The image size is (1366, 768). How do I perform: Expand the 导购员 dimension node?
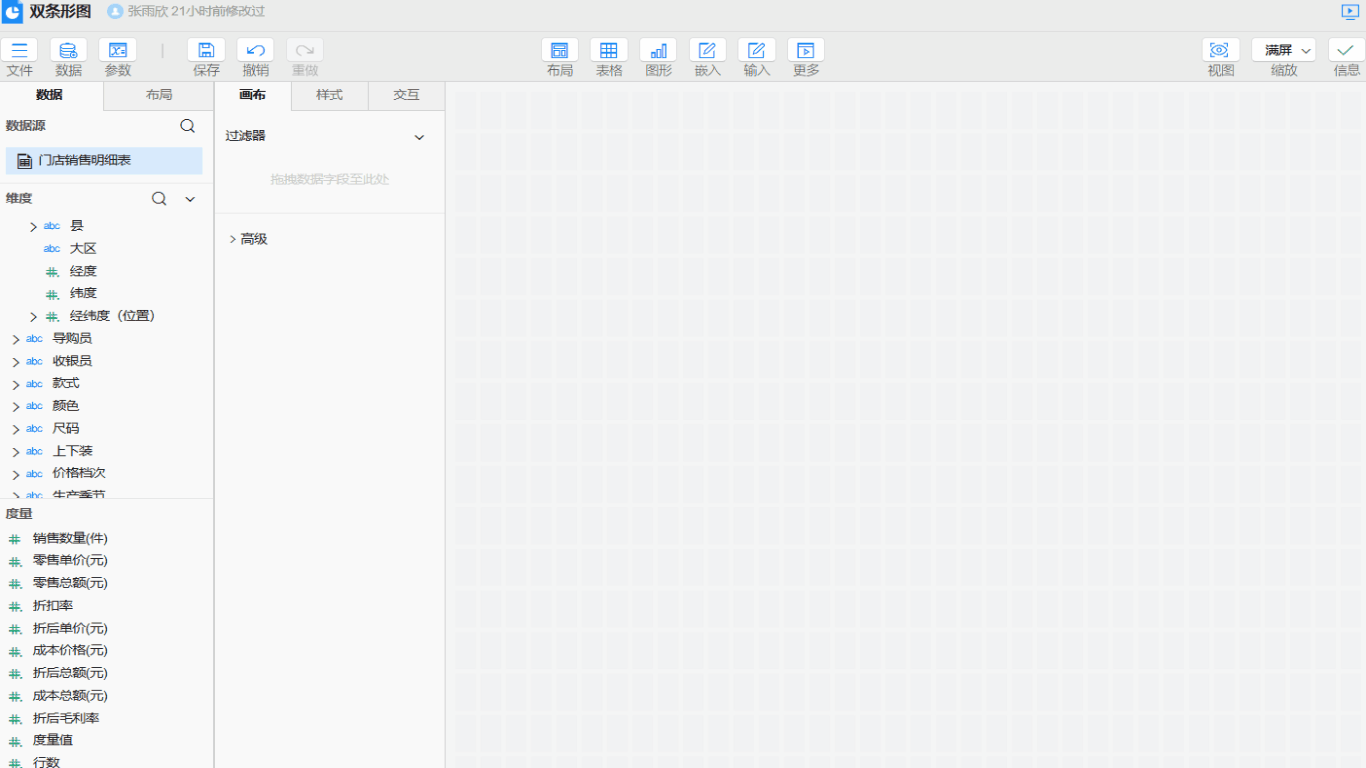pos(16,339)
